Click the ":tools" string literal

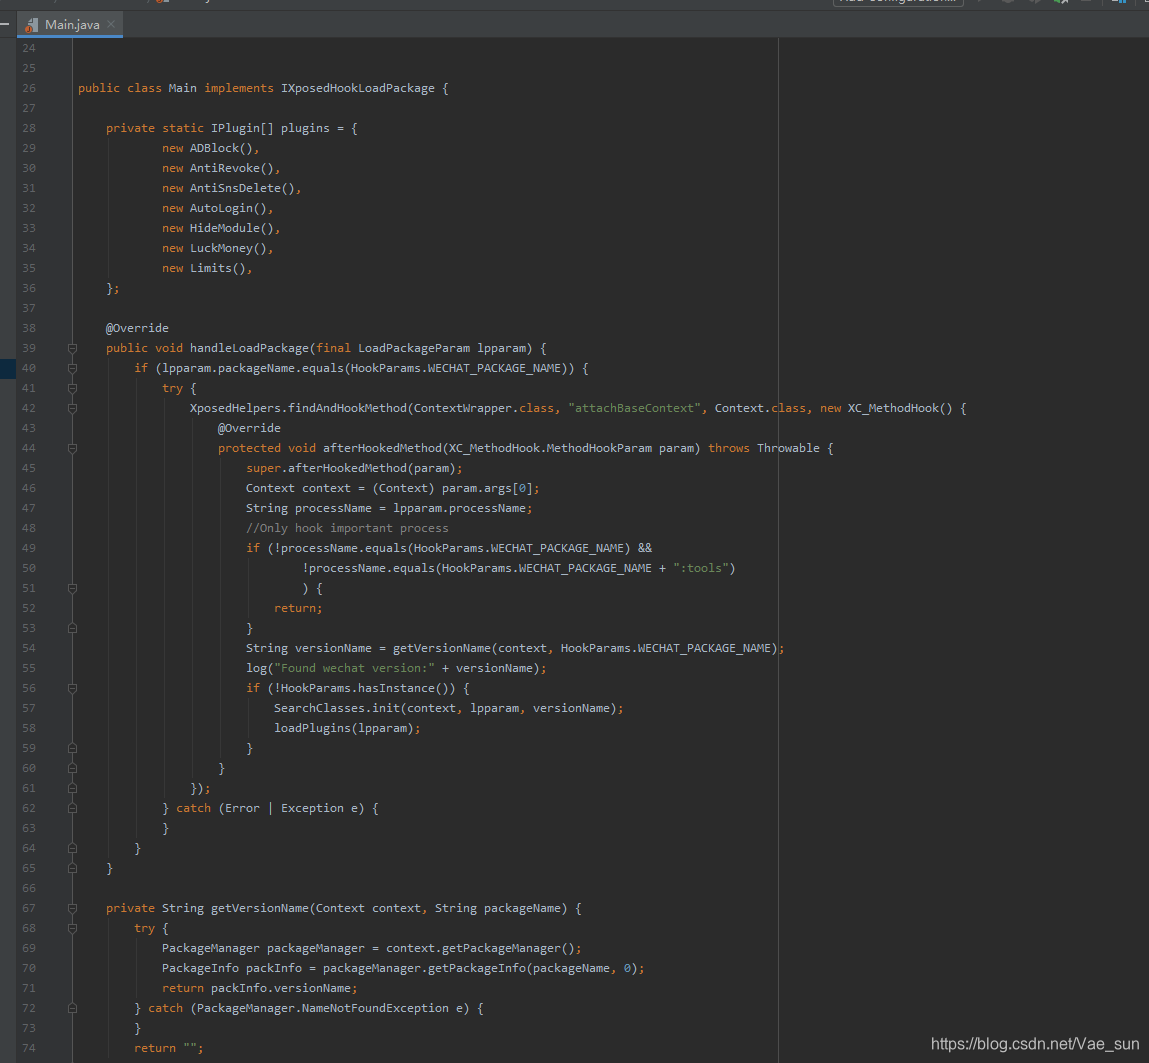click(701, 568)
